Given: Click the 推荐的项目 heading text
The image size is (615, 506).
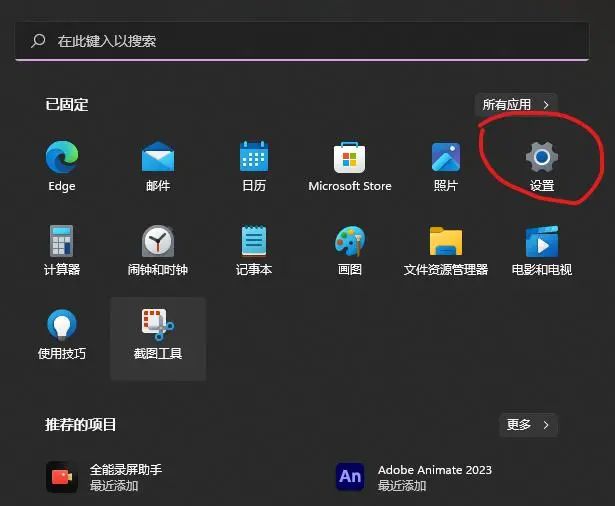Looking at the screenshot, I should click(x=80, y=424).
